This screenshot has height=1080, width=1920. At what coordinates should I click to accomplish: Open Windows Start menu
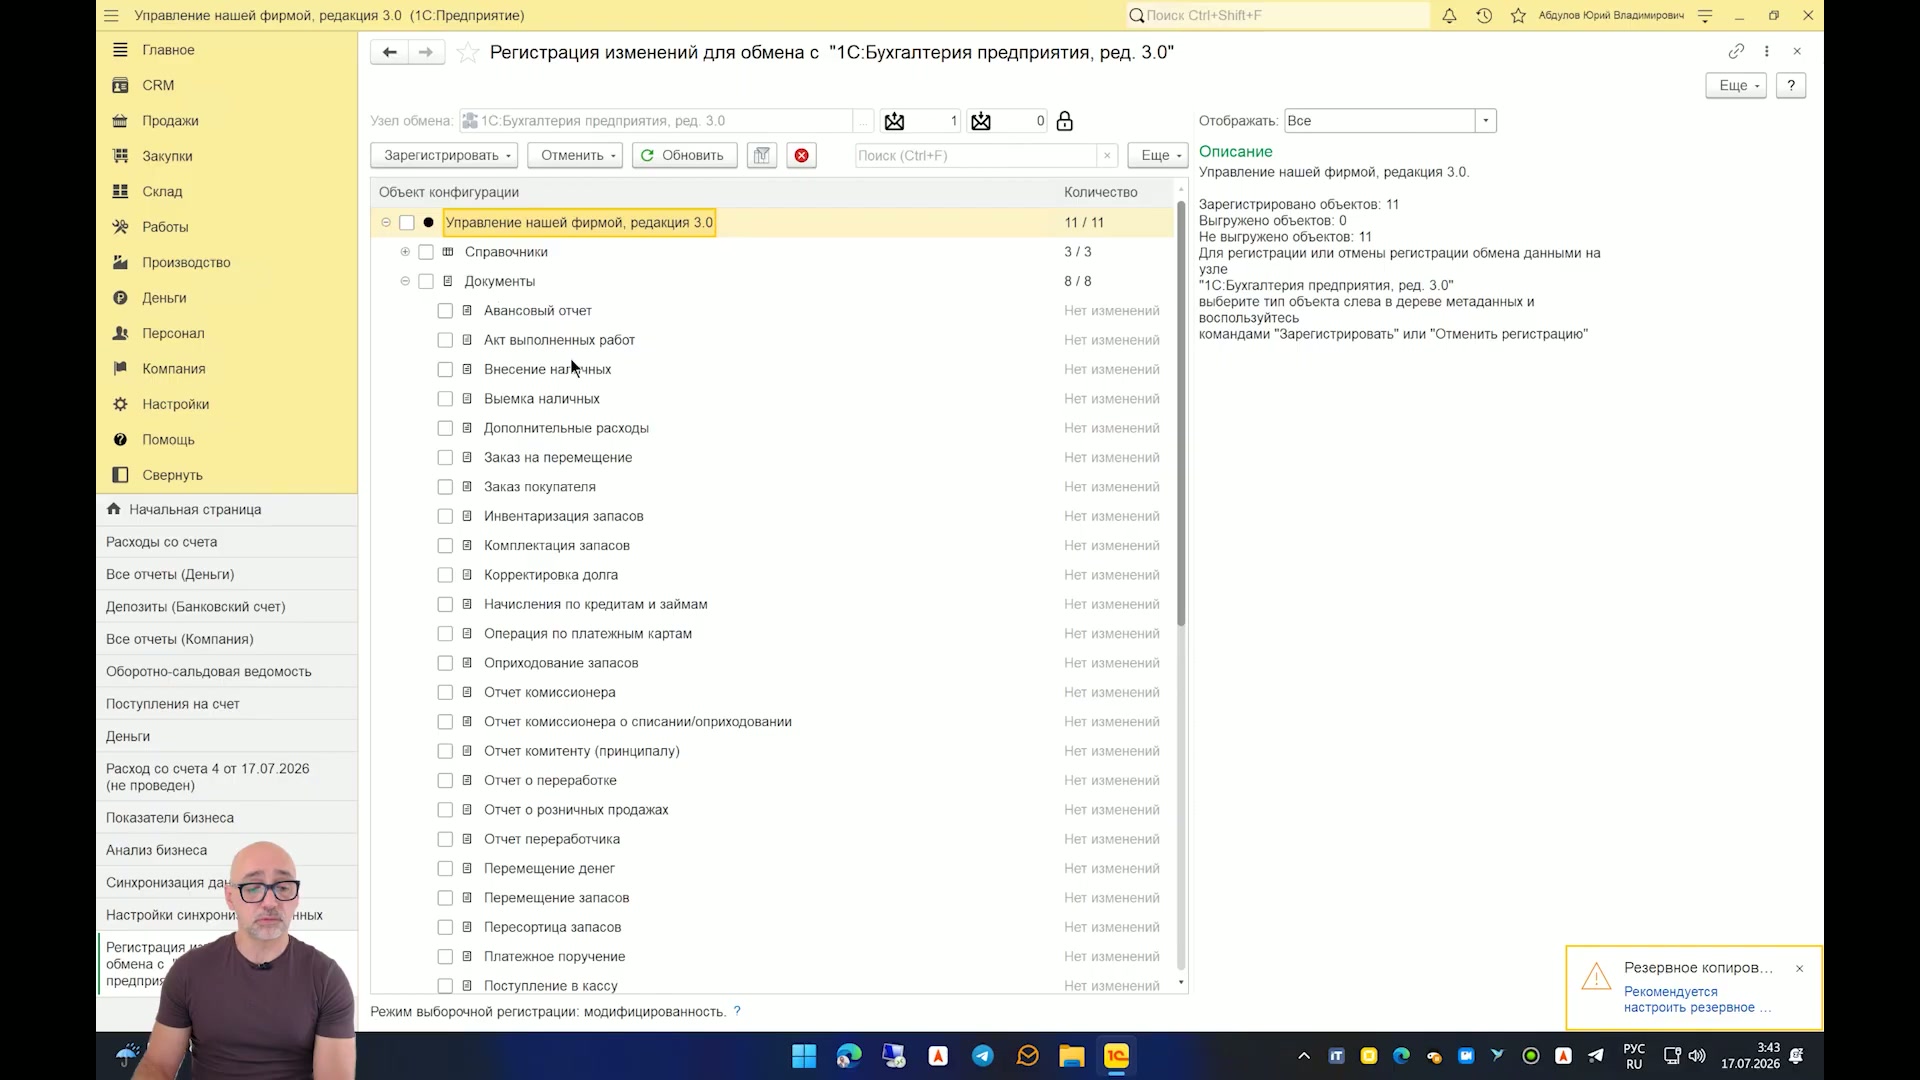coord(804,1056)
